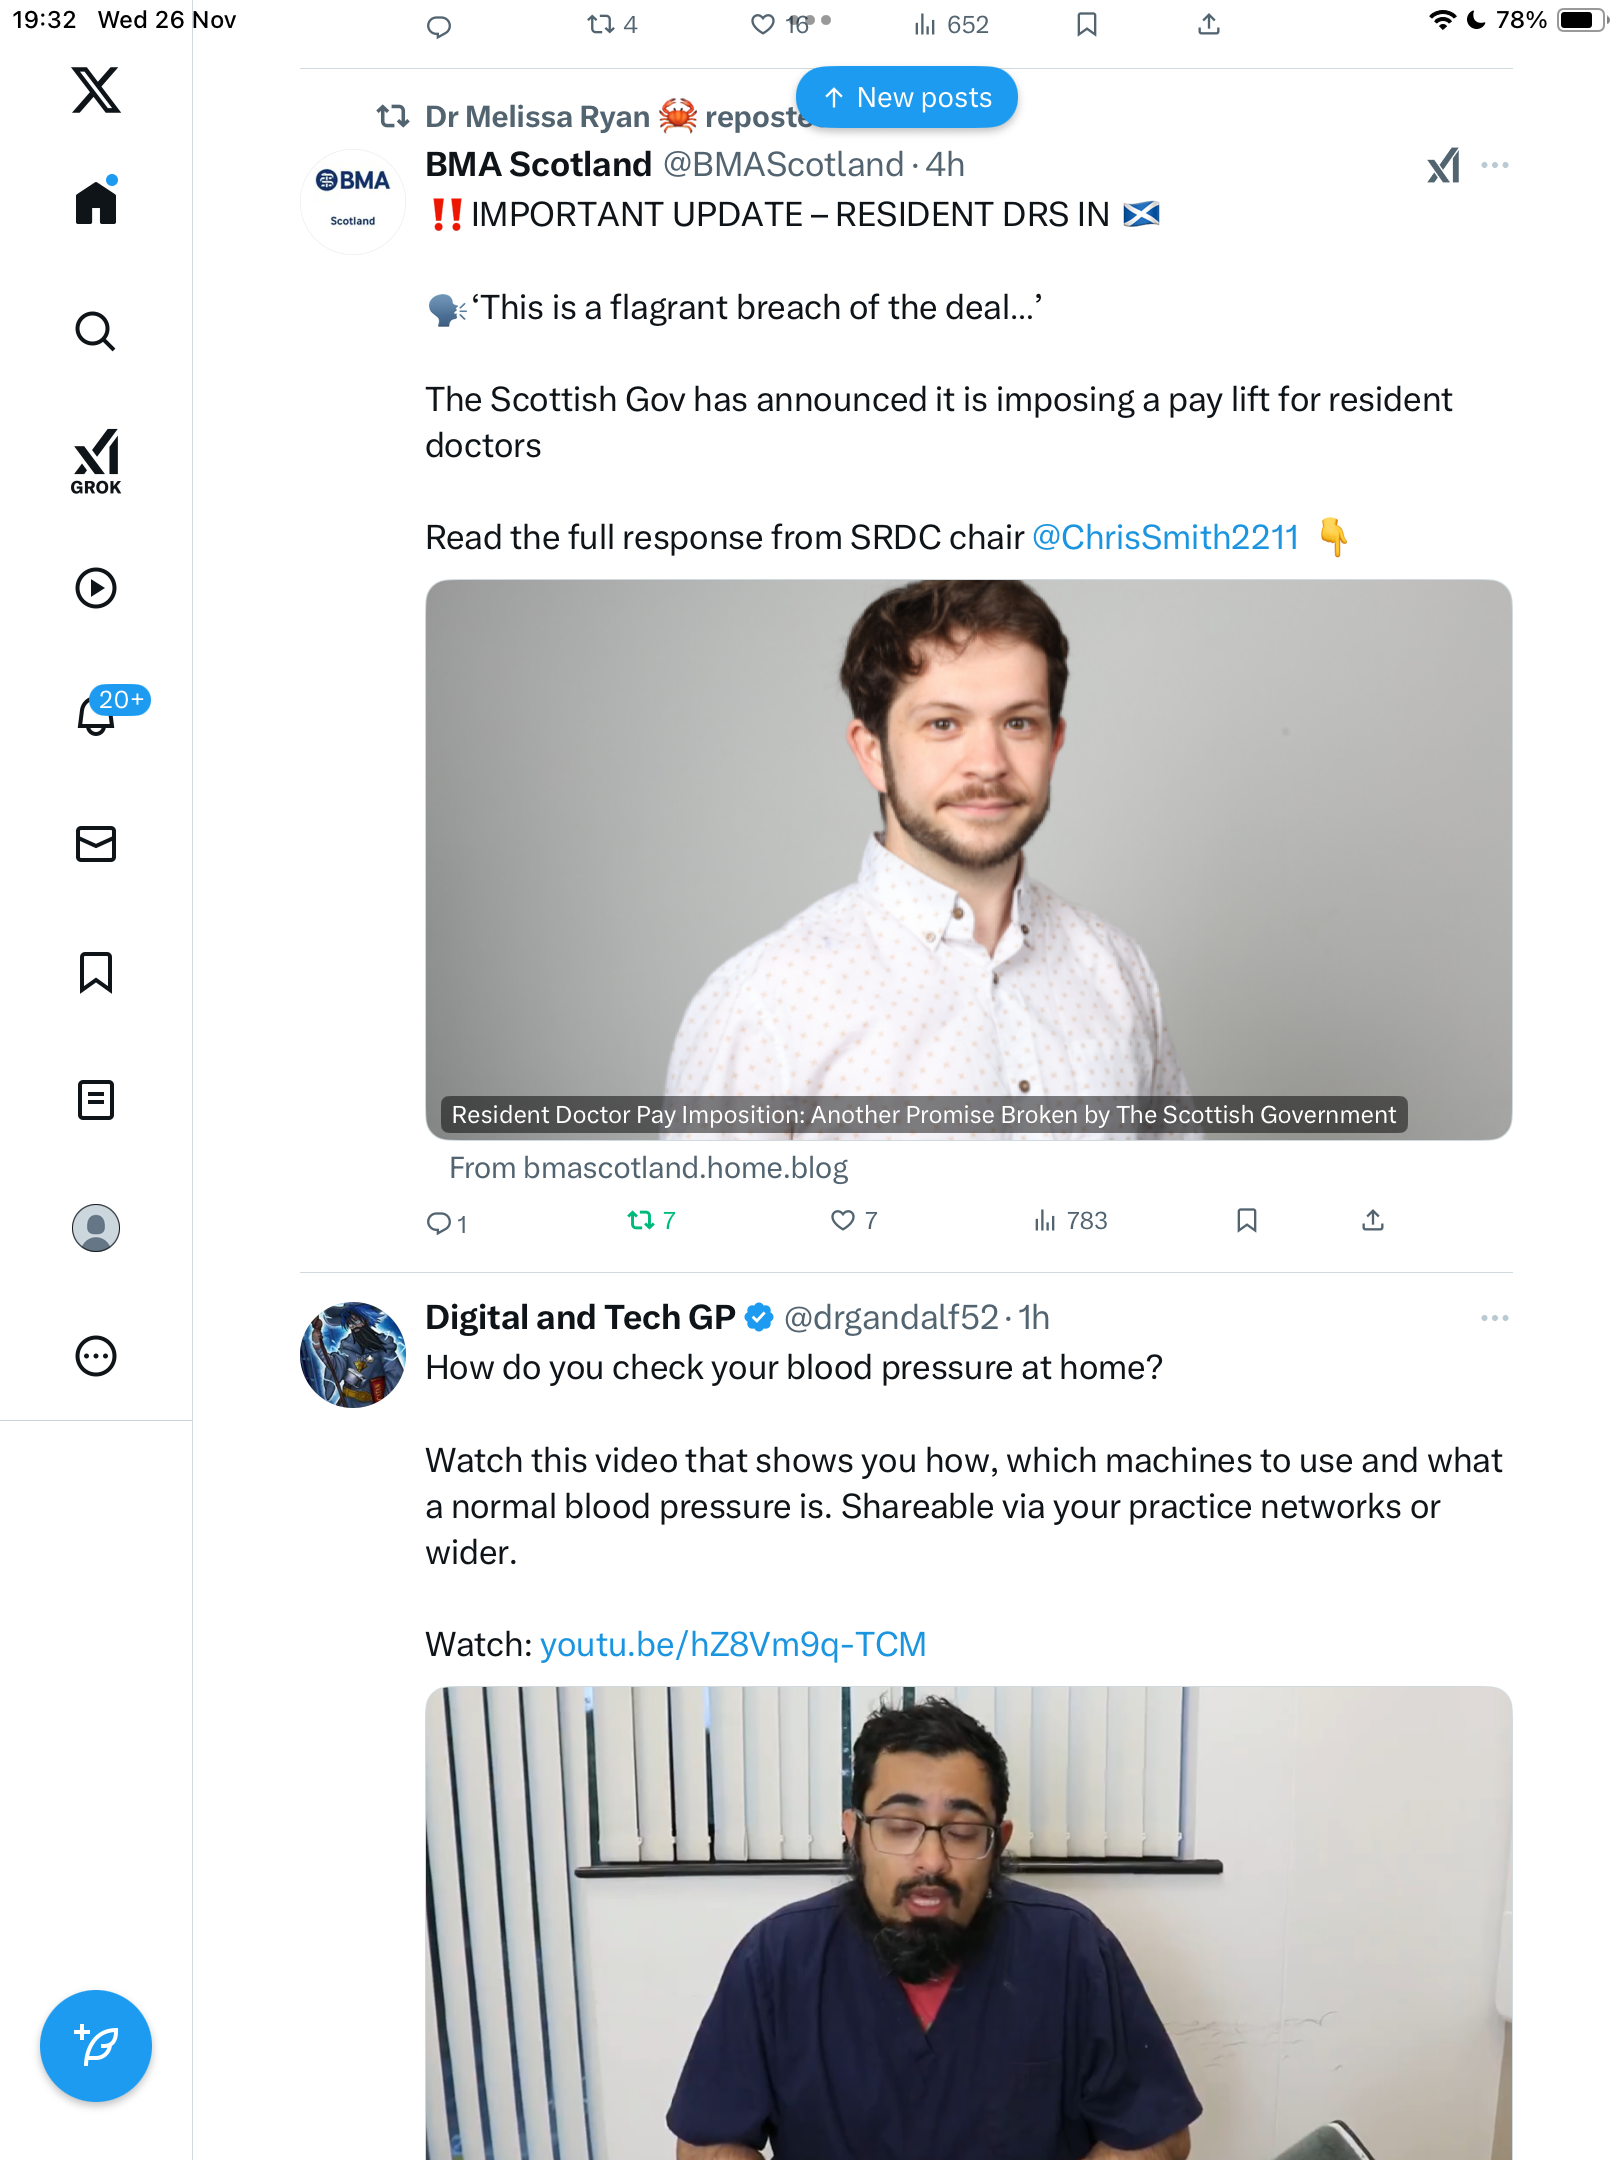The width and height of the screenshot is (1620, 2160).
Task: Click the X logo in sidebar
Action: coord(96,90)
